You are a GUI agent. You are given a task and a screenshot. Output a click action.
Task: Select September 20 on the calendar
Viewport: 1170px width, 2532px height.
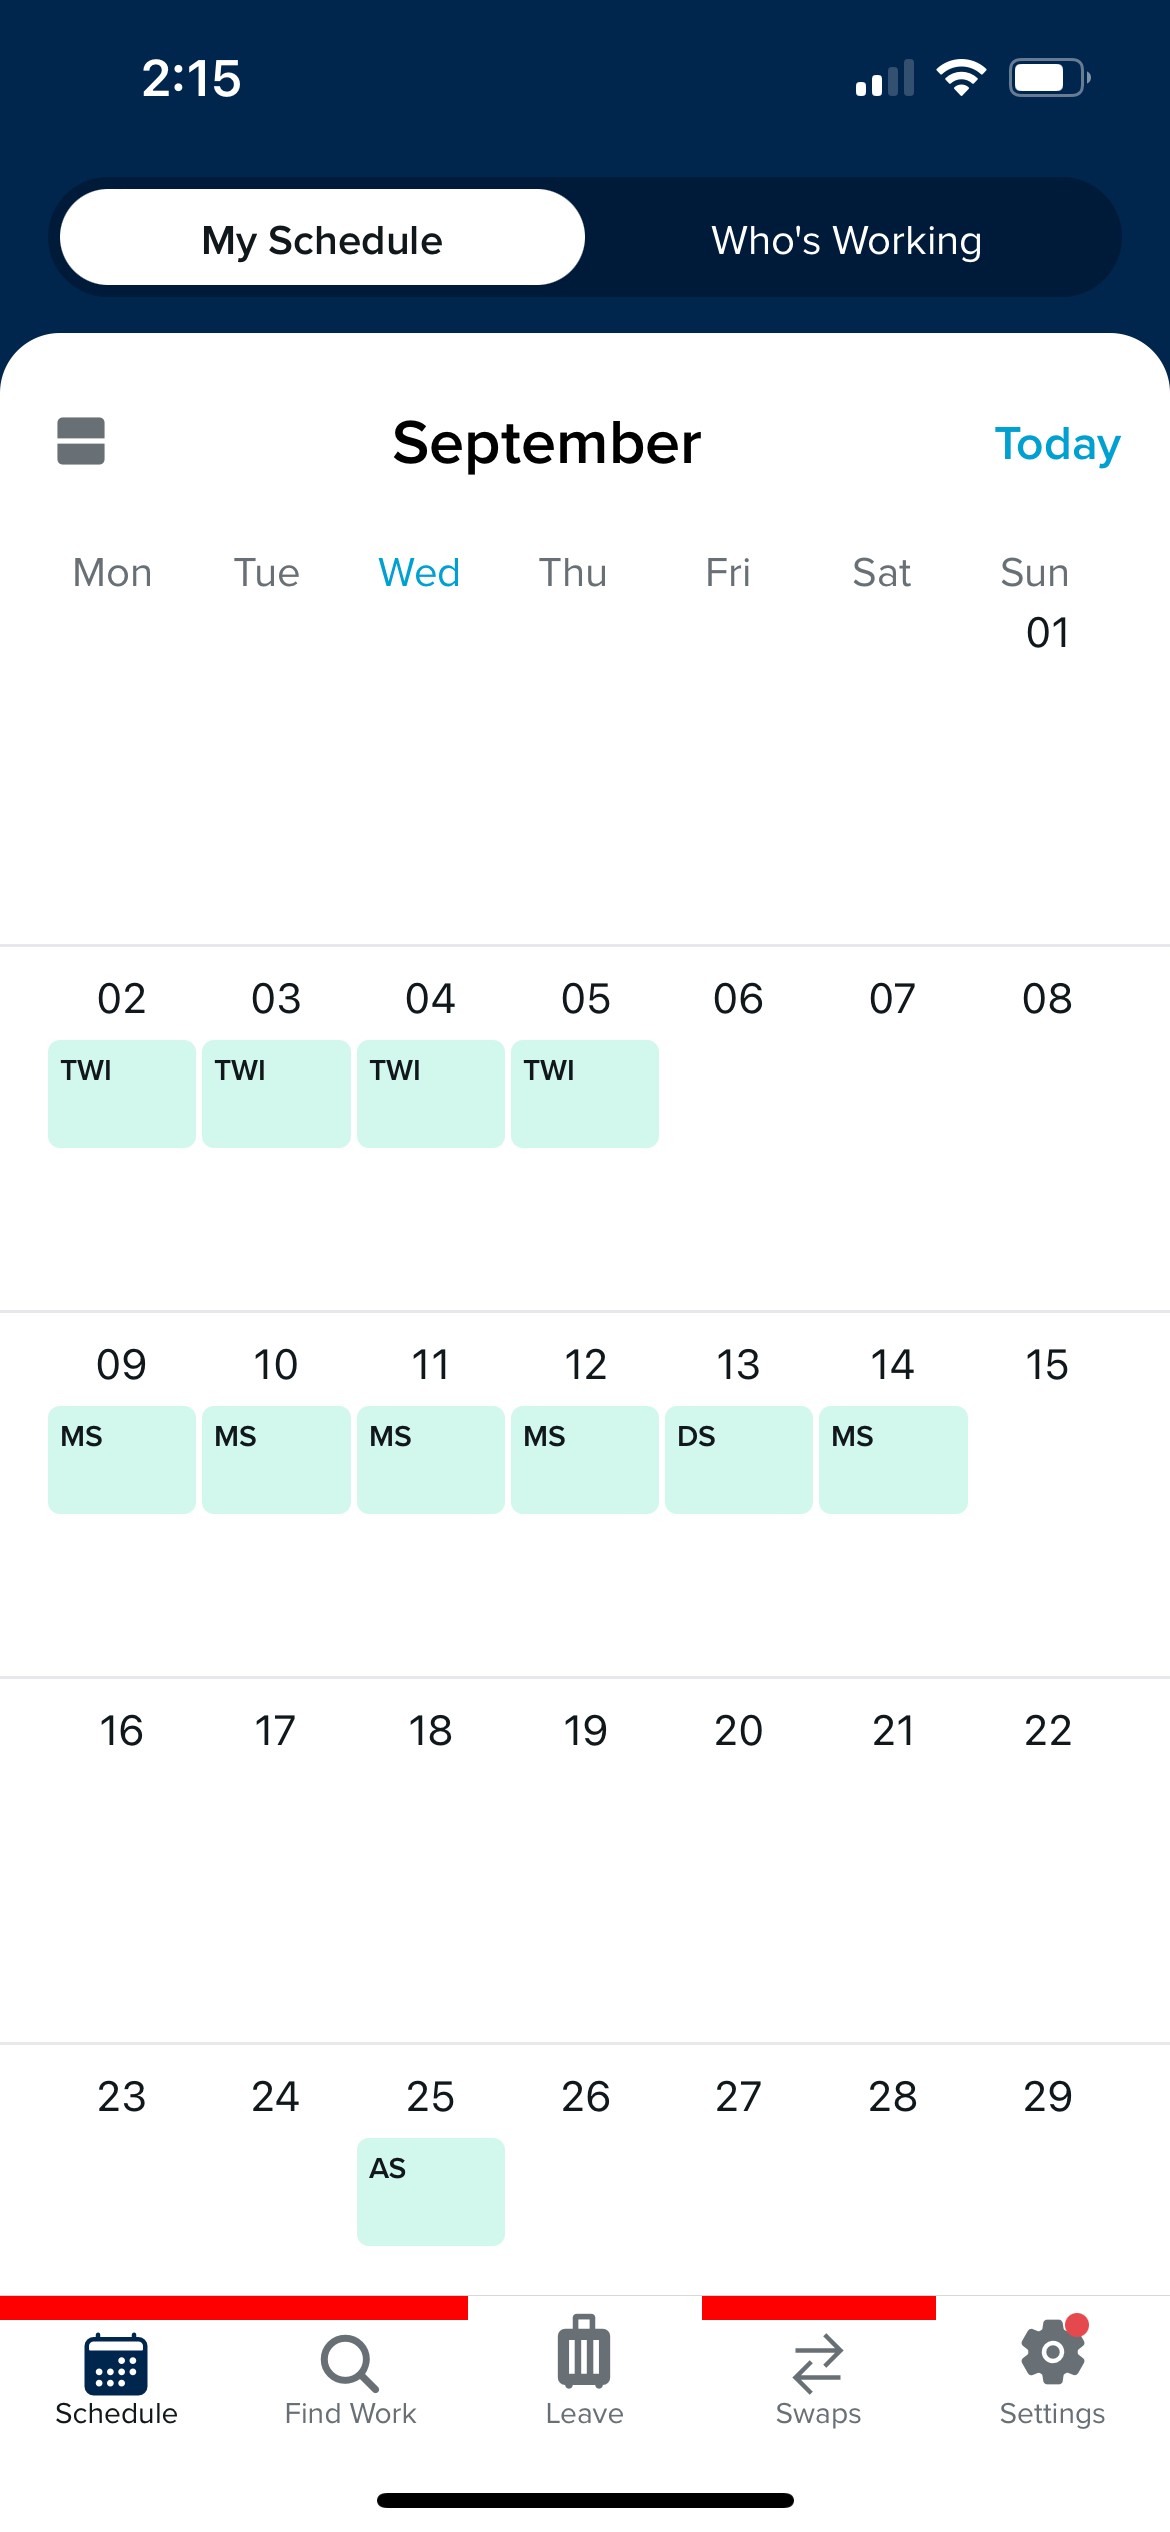739,1729
